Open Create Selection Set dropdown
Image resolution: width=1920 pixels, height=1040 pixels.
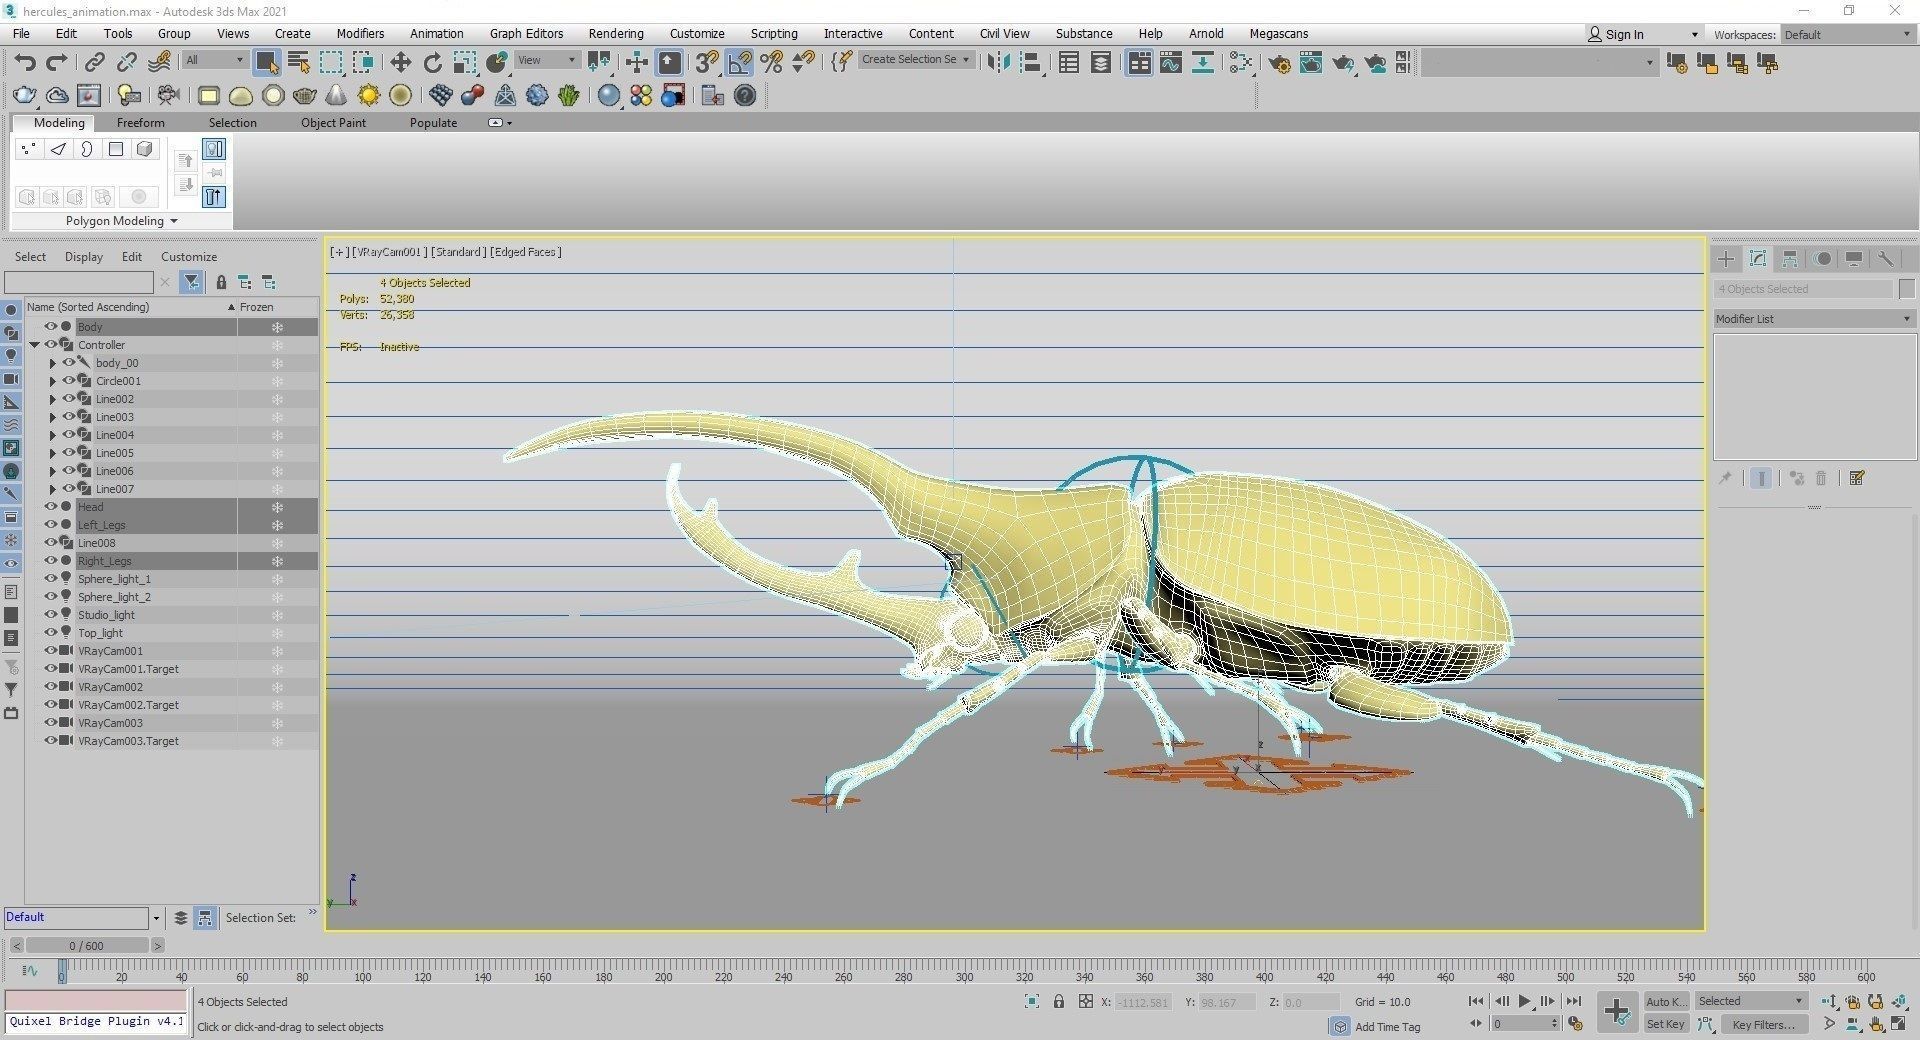point(916,60)
